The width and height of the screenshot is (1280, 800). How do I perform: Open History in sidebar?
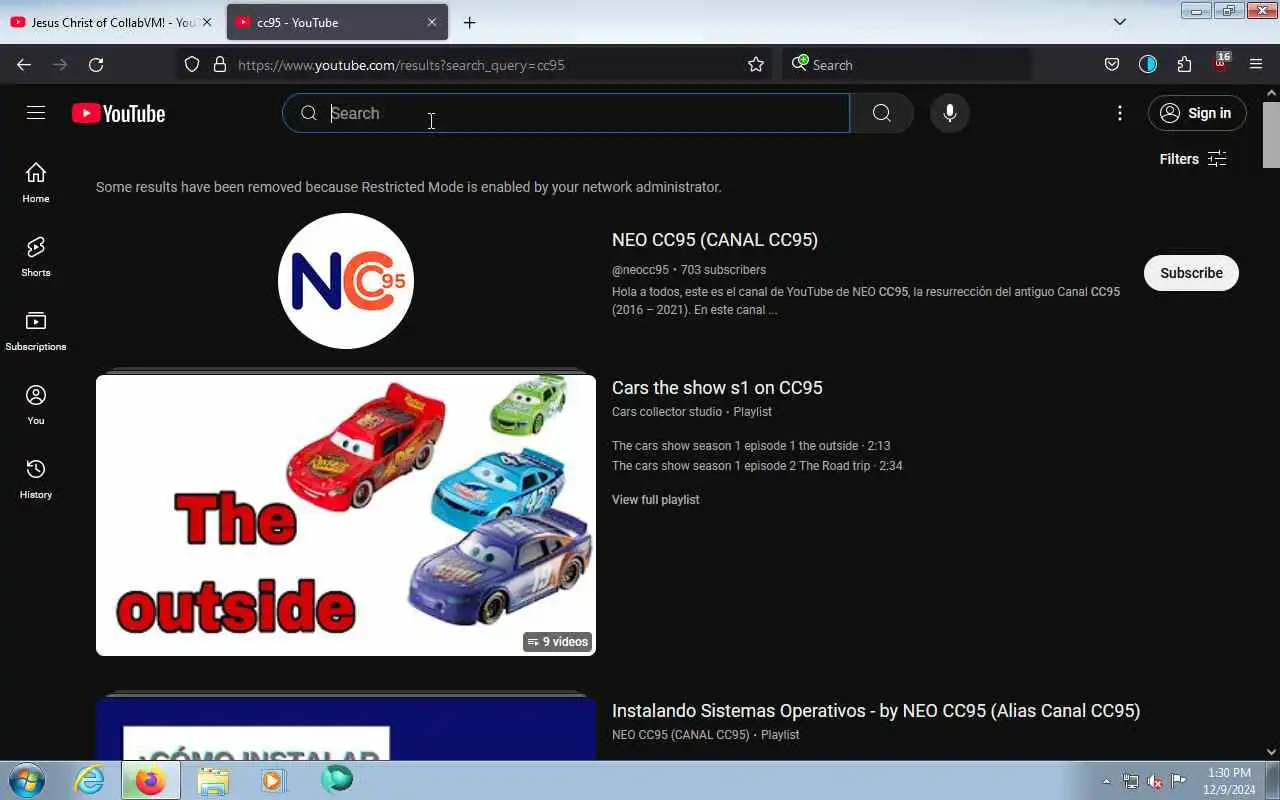36,479
